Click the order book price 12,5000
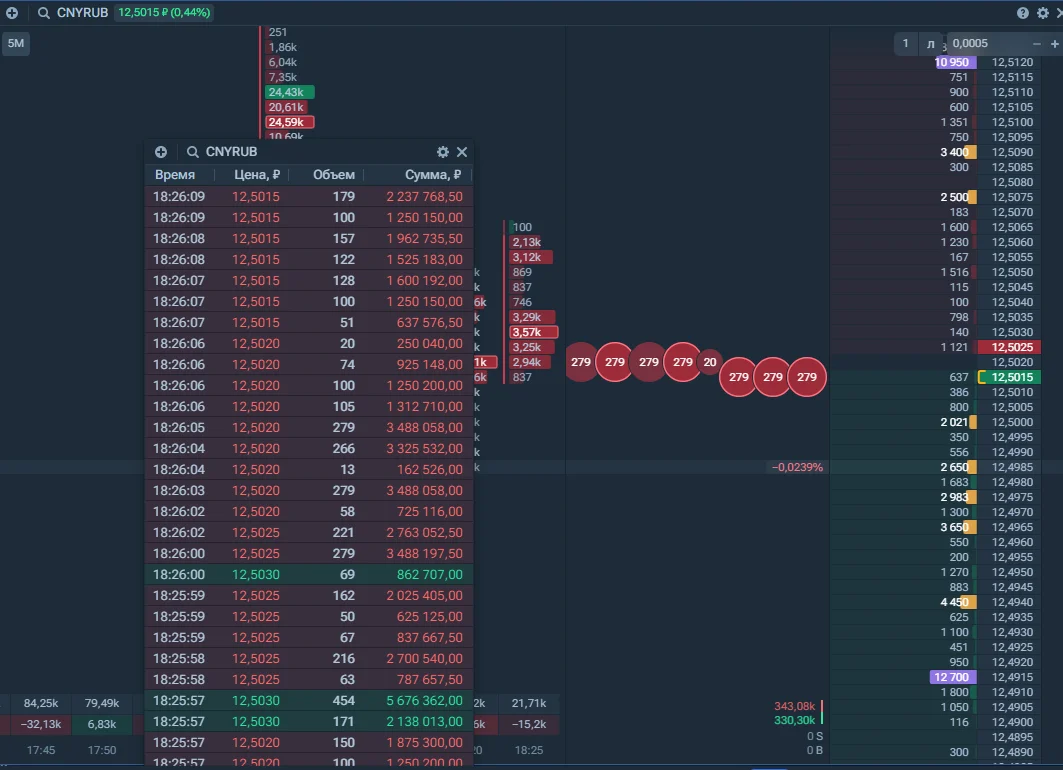The image size is (1063, 770). pyautogui.click(x=1012, y=422)
